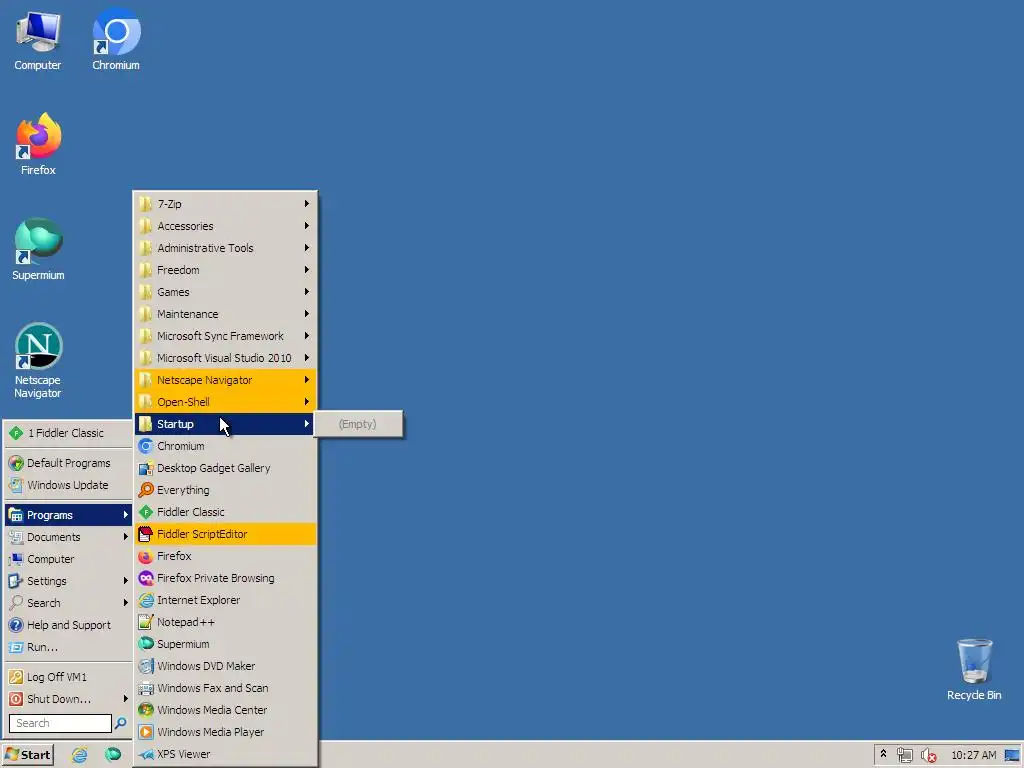Click the Start button
The image size is (1024, 768).
click(x=27, y=755)
